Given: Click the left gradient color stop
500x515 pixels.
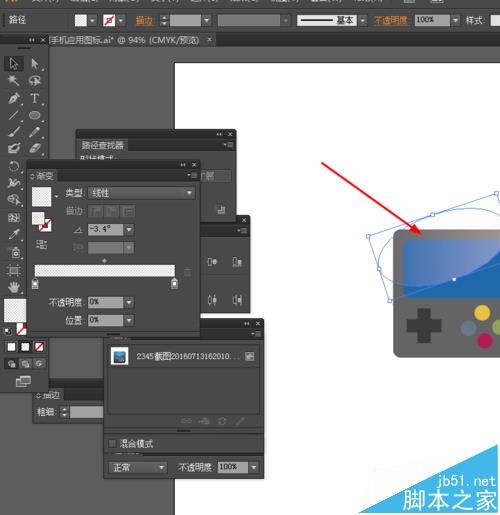Looking at the screenshot, I should (35, 284).
